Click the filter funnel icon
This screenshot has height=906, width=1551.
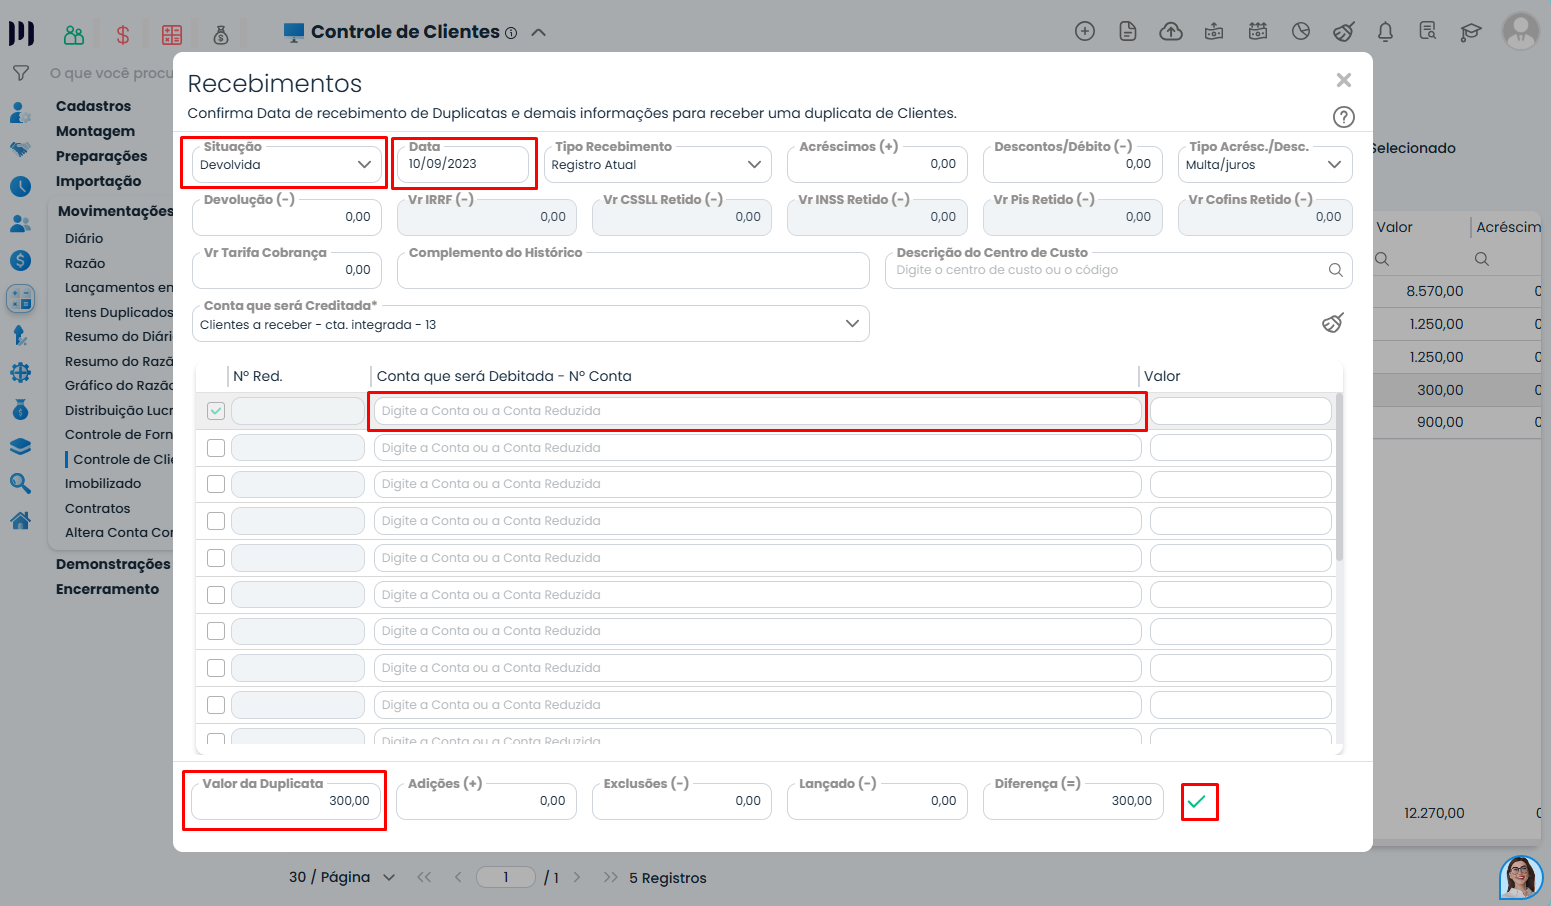[x=20, y=73]
